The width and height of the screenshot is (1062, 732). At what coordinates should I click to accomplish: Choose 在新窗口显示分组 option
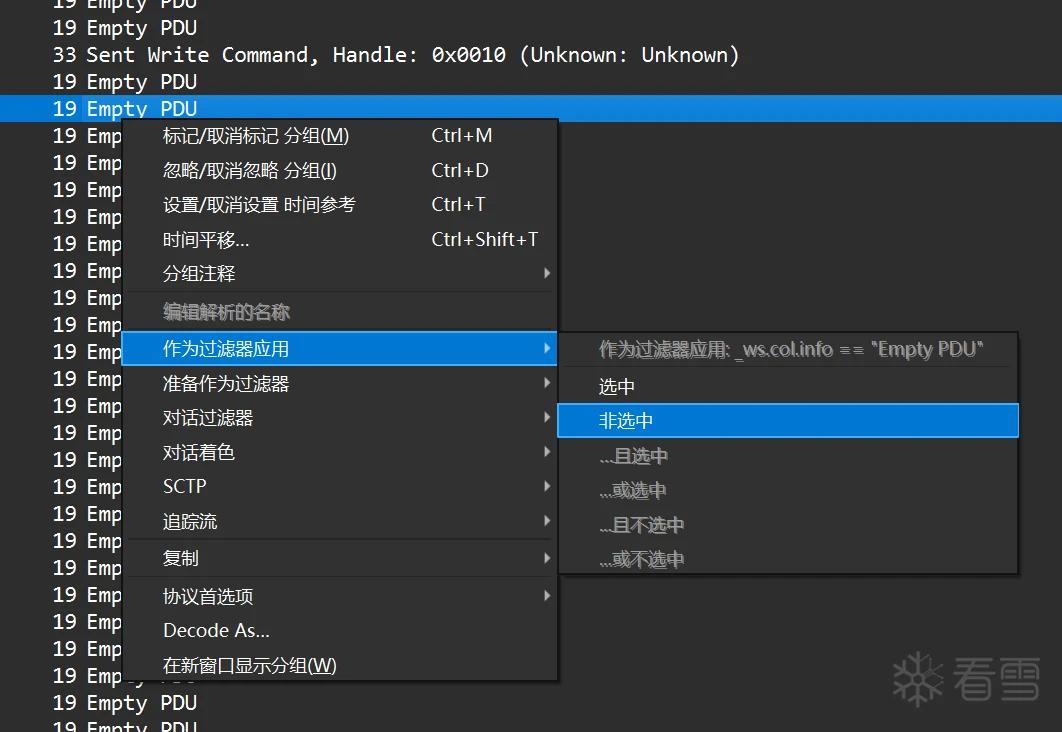pyautogui.click(x=340, y=665)
